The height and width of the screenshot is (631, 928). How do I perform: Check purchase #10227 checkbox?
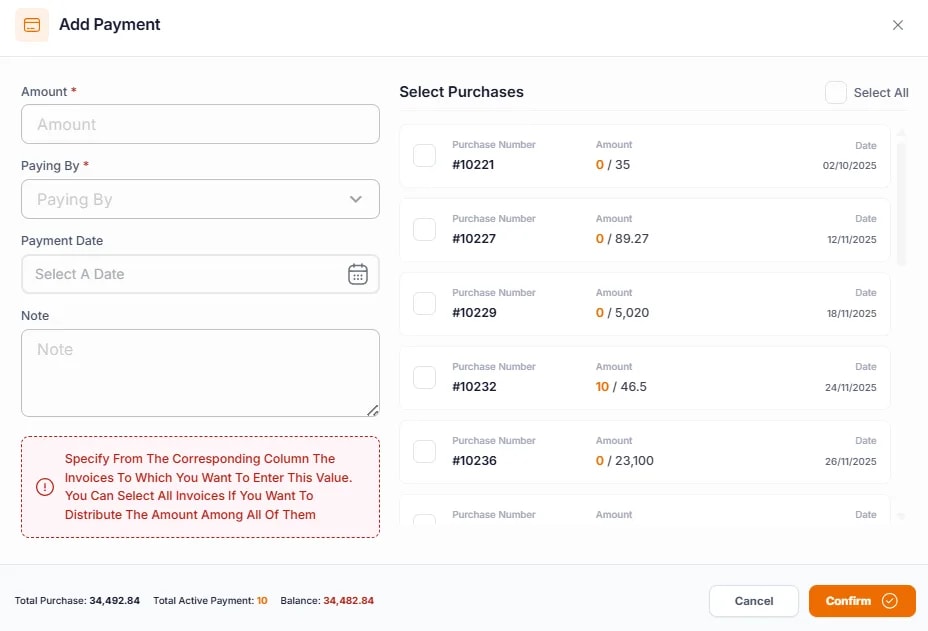click(424, 229)
